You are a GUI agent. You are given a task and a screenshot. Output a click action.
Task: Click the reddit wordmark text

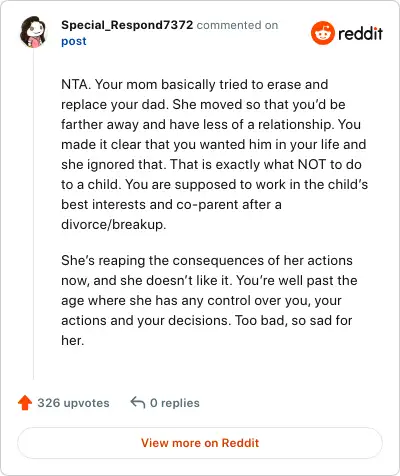360,34
